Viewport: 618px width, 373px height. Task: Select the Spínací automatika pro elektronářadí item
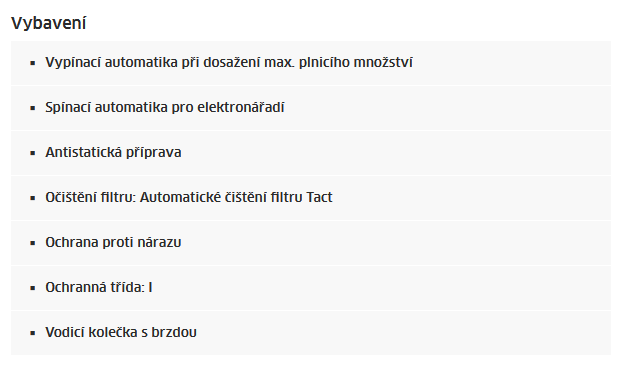(x=165, y=107)
